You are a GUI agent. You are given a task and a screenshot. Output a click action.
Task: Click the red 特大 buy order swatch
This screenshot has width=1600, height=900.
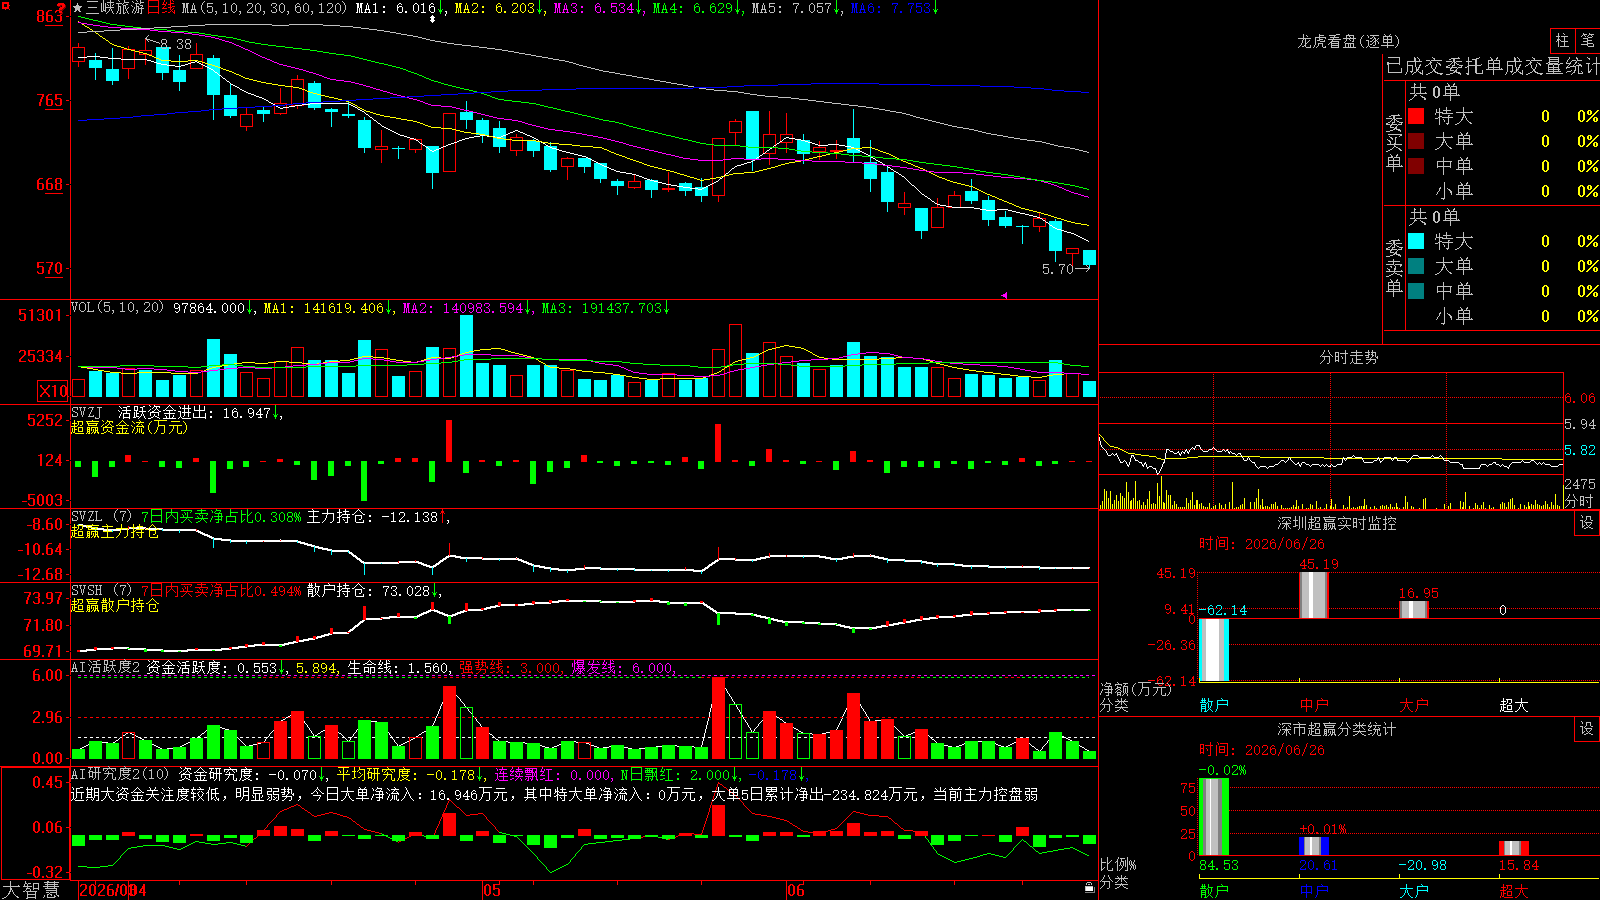point(1416,116)
